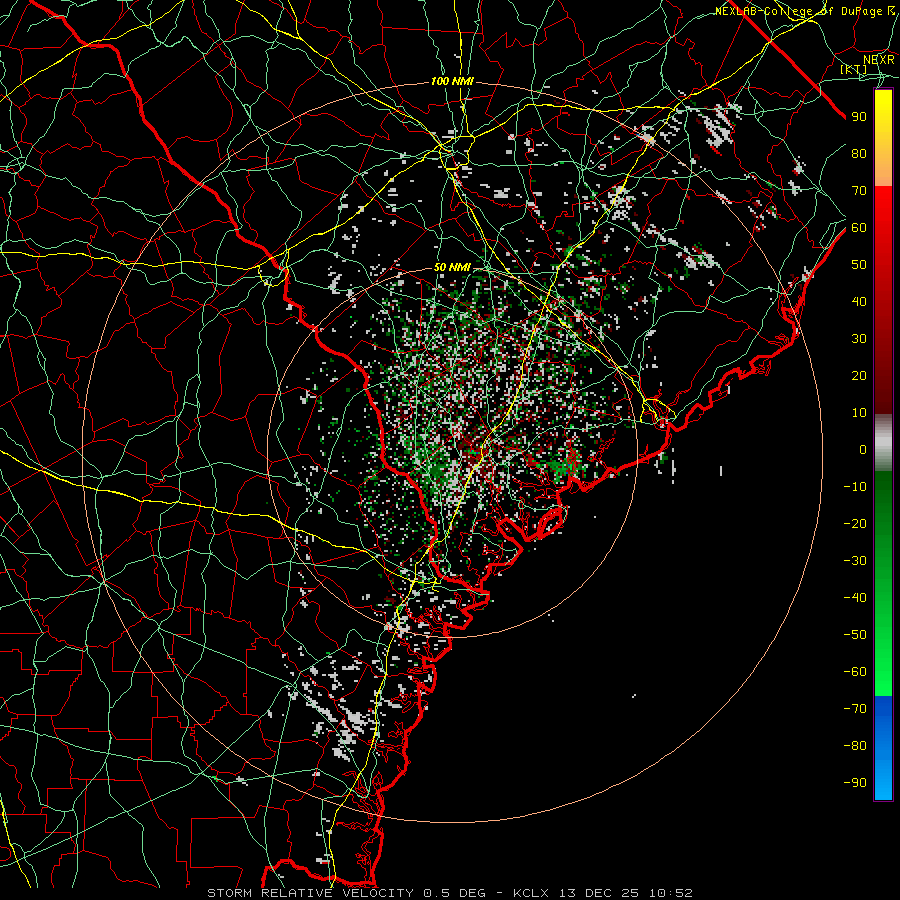This screenshot has height=900, width=900.
Task: Select the -70 value on velocity scale
Action: tap(855, 708)
